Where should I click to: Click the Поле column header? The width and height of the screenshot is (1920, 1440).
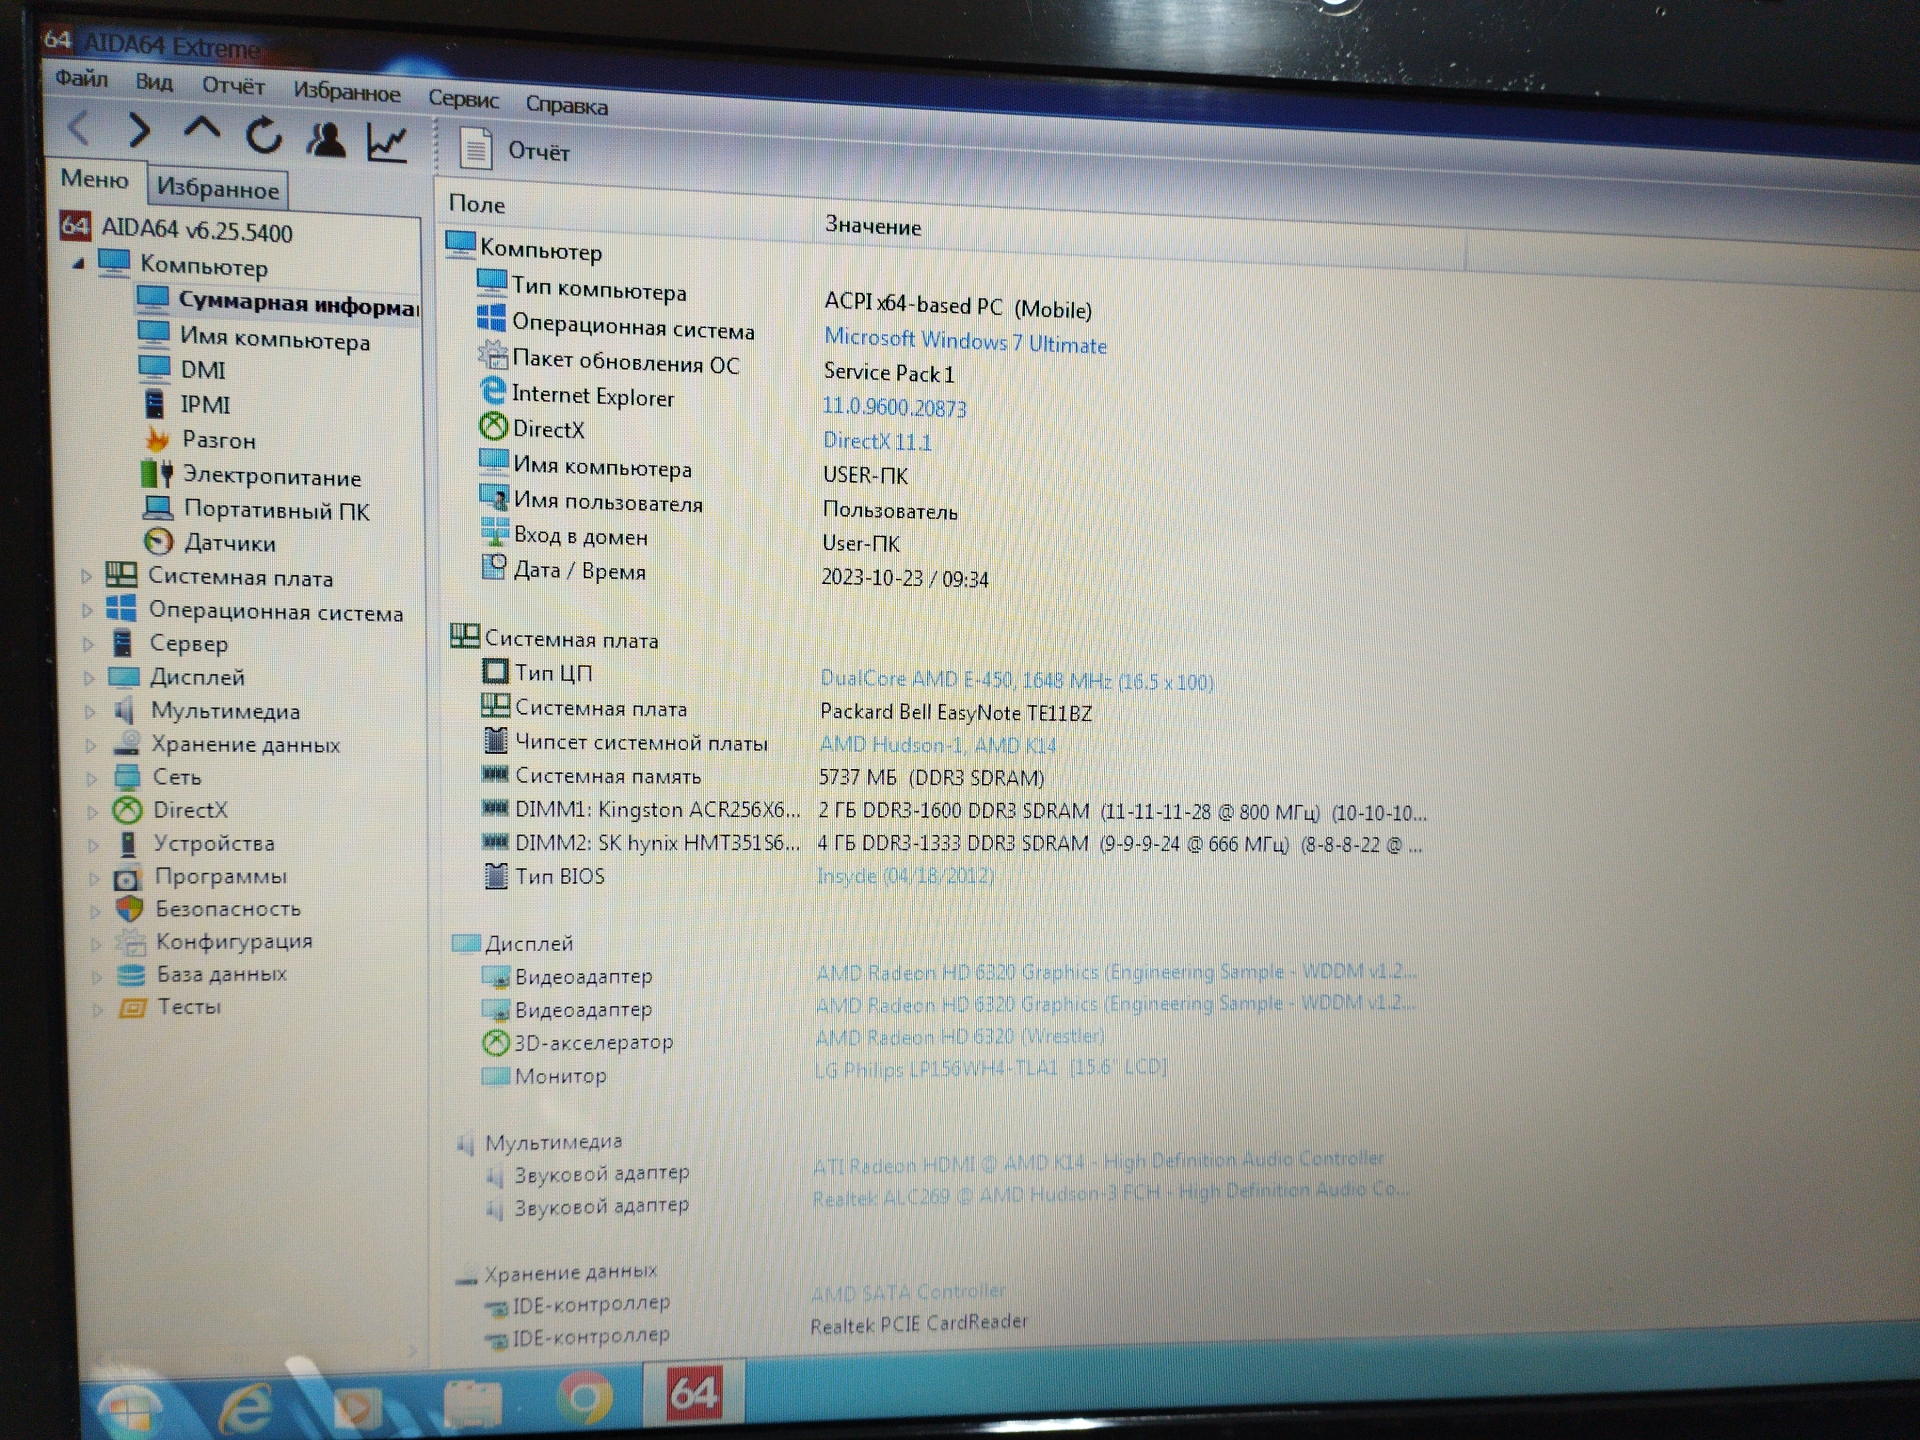coord(477,204)
